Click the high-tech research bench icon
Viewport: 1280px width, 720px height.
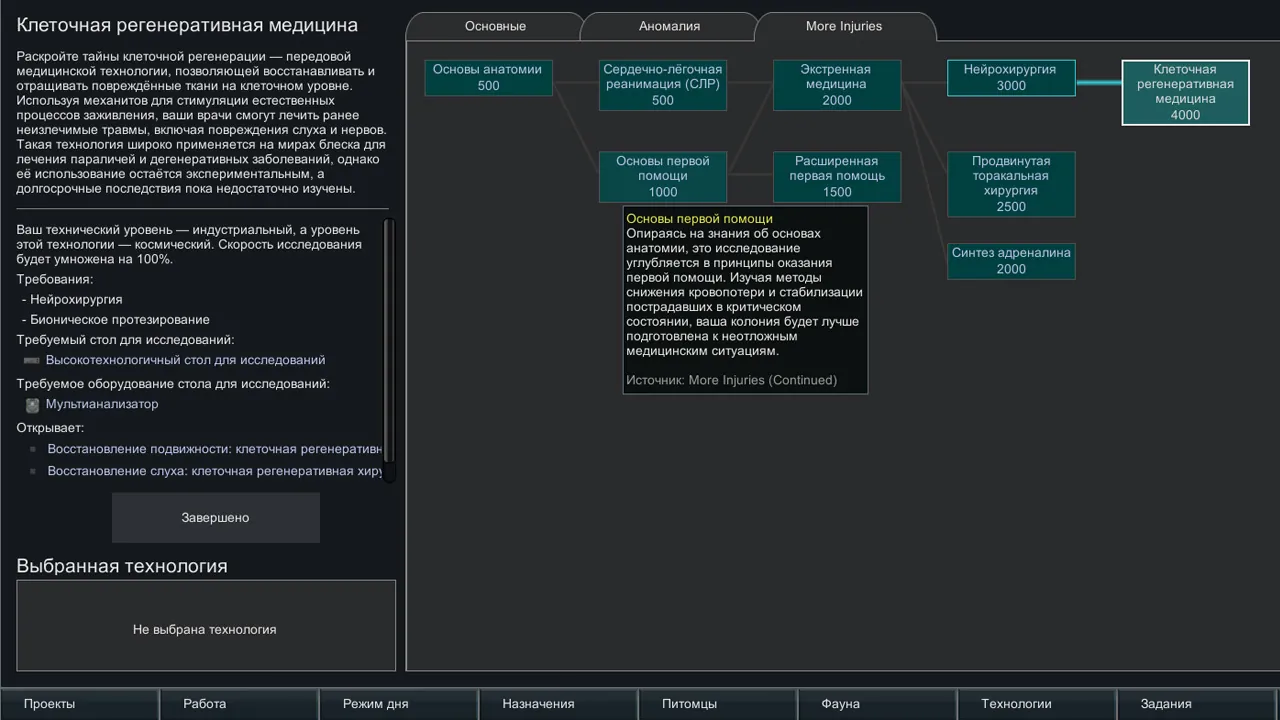pos(32,360)
